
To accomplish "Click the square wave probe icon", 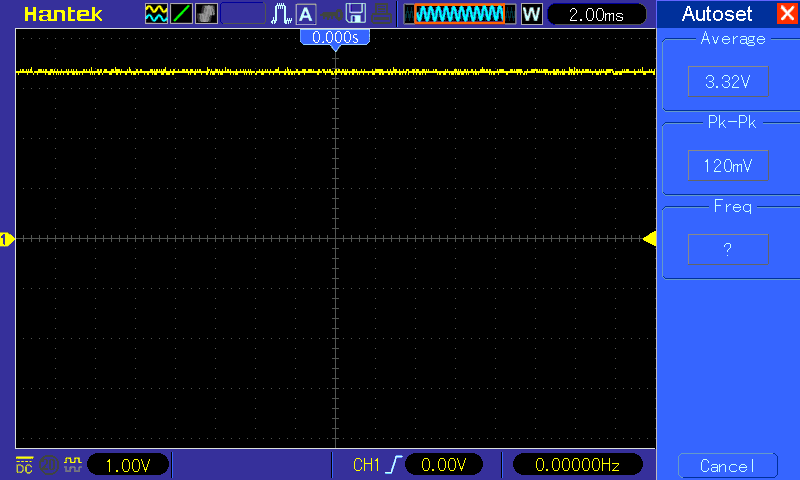I will [x=73, y=464].
